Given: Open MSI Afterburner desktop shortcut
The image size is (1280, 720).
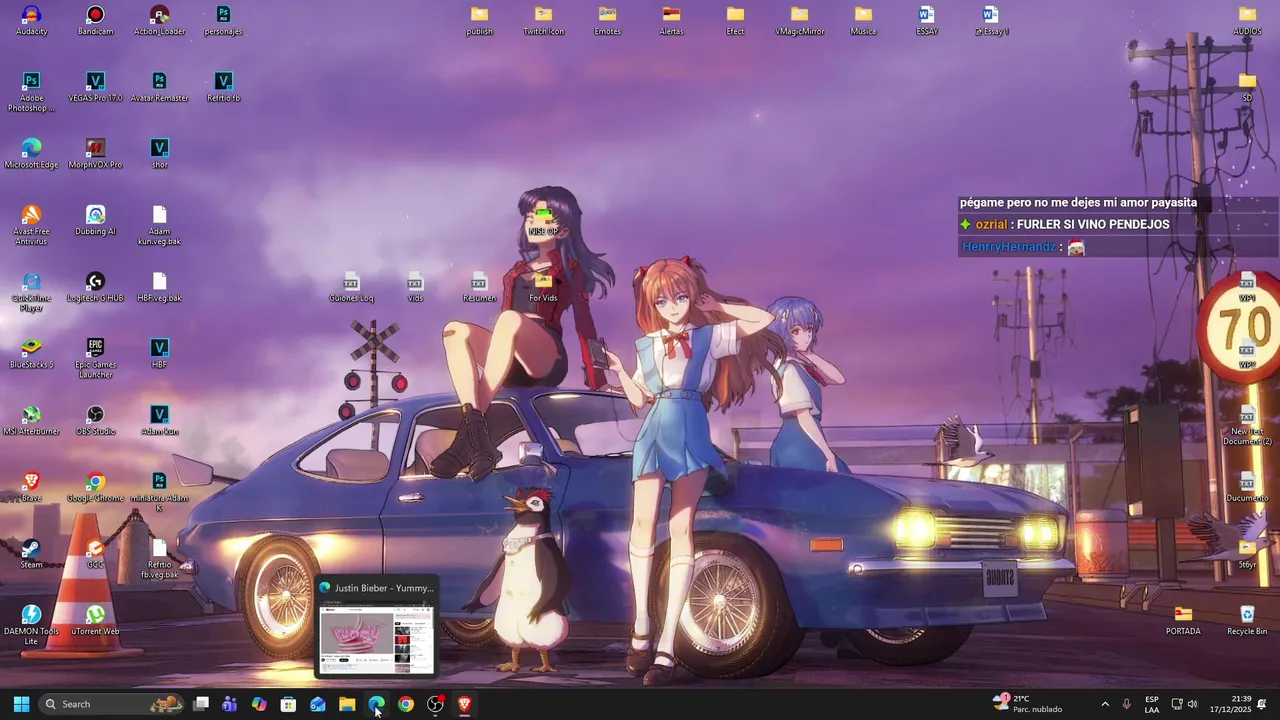Looking at the screenshot, I should (31, 421).
